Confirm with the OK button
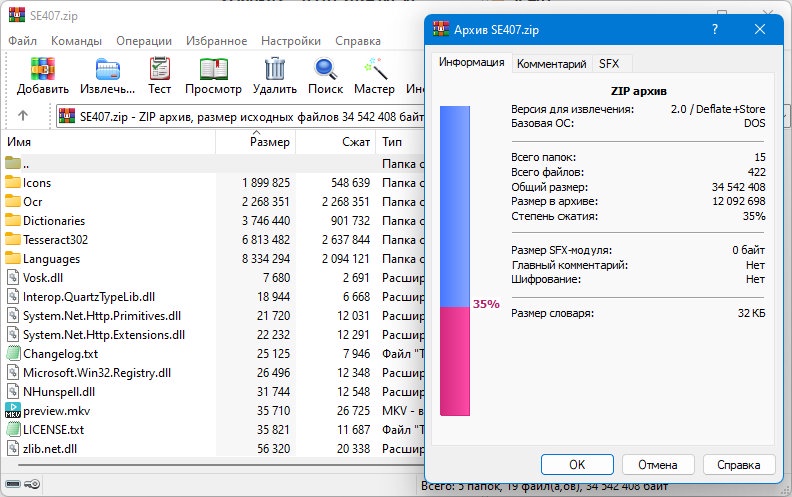 (x=577, y=464)
